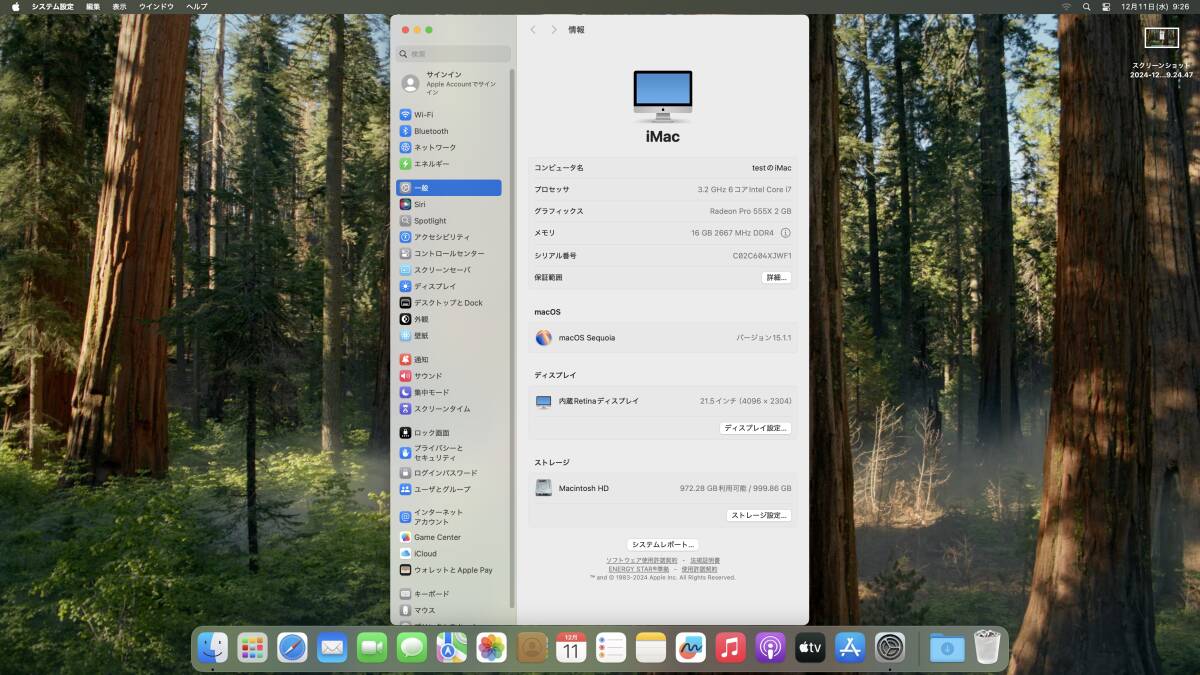Viewport: 1200px width, 675px height.
Task: Open コントロールセンター settings
Action: 448,254
